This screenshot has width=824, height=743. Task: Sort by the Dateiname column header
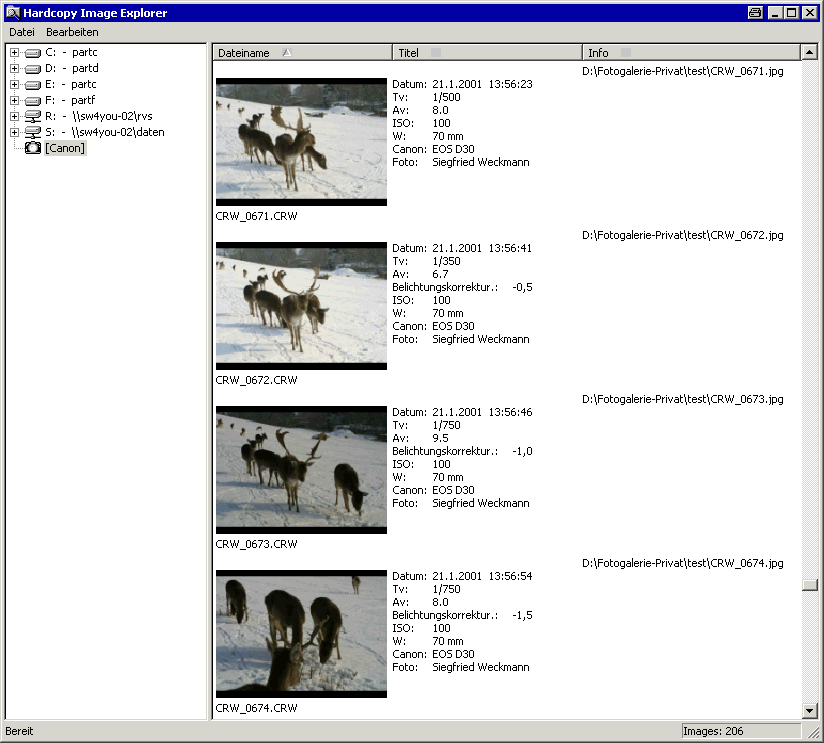[302, 53]
